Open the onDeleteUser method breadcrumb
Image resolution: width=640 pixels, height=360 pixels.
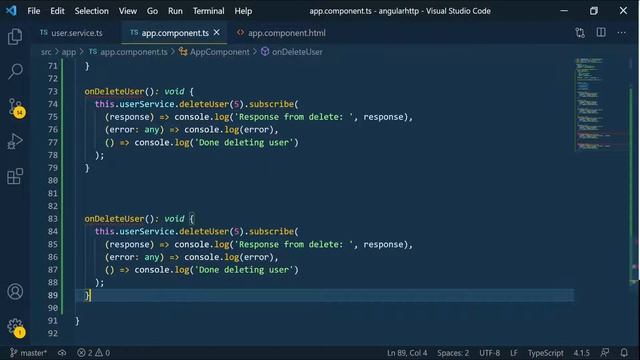(x=292, y=52)
